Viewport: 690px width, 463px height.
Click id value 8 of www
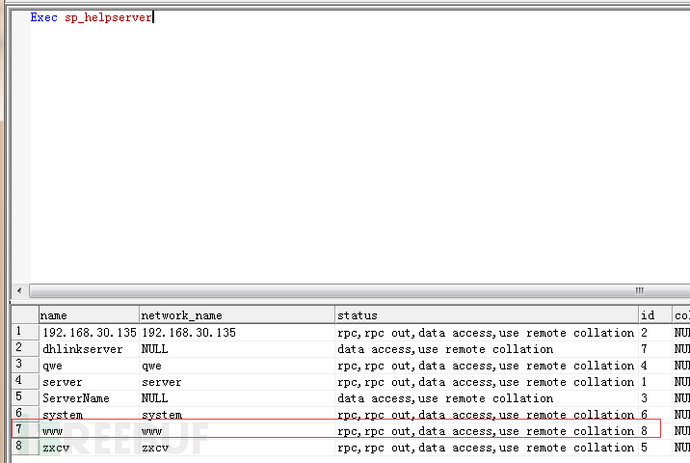[x=655, y=430]
